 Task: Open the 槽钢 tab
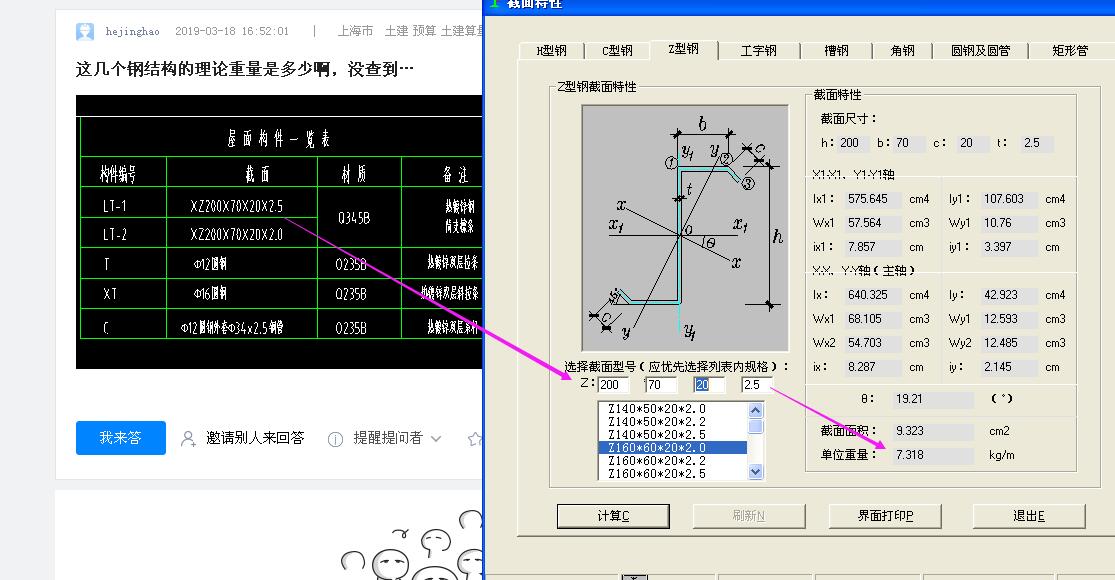point(836,50)
